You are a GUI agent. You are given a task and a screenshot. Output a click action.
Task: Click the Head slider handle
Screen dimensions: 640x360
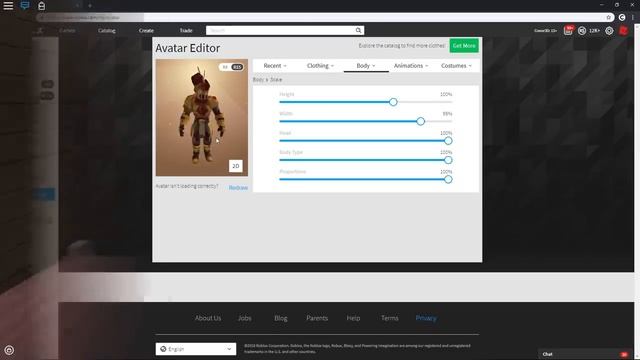448,141
